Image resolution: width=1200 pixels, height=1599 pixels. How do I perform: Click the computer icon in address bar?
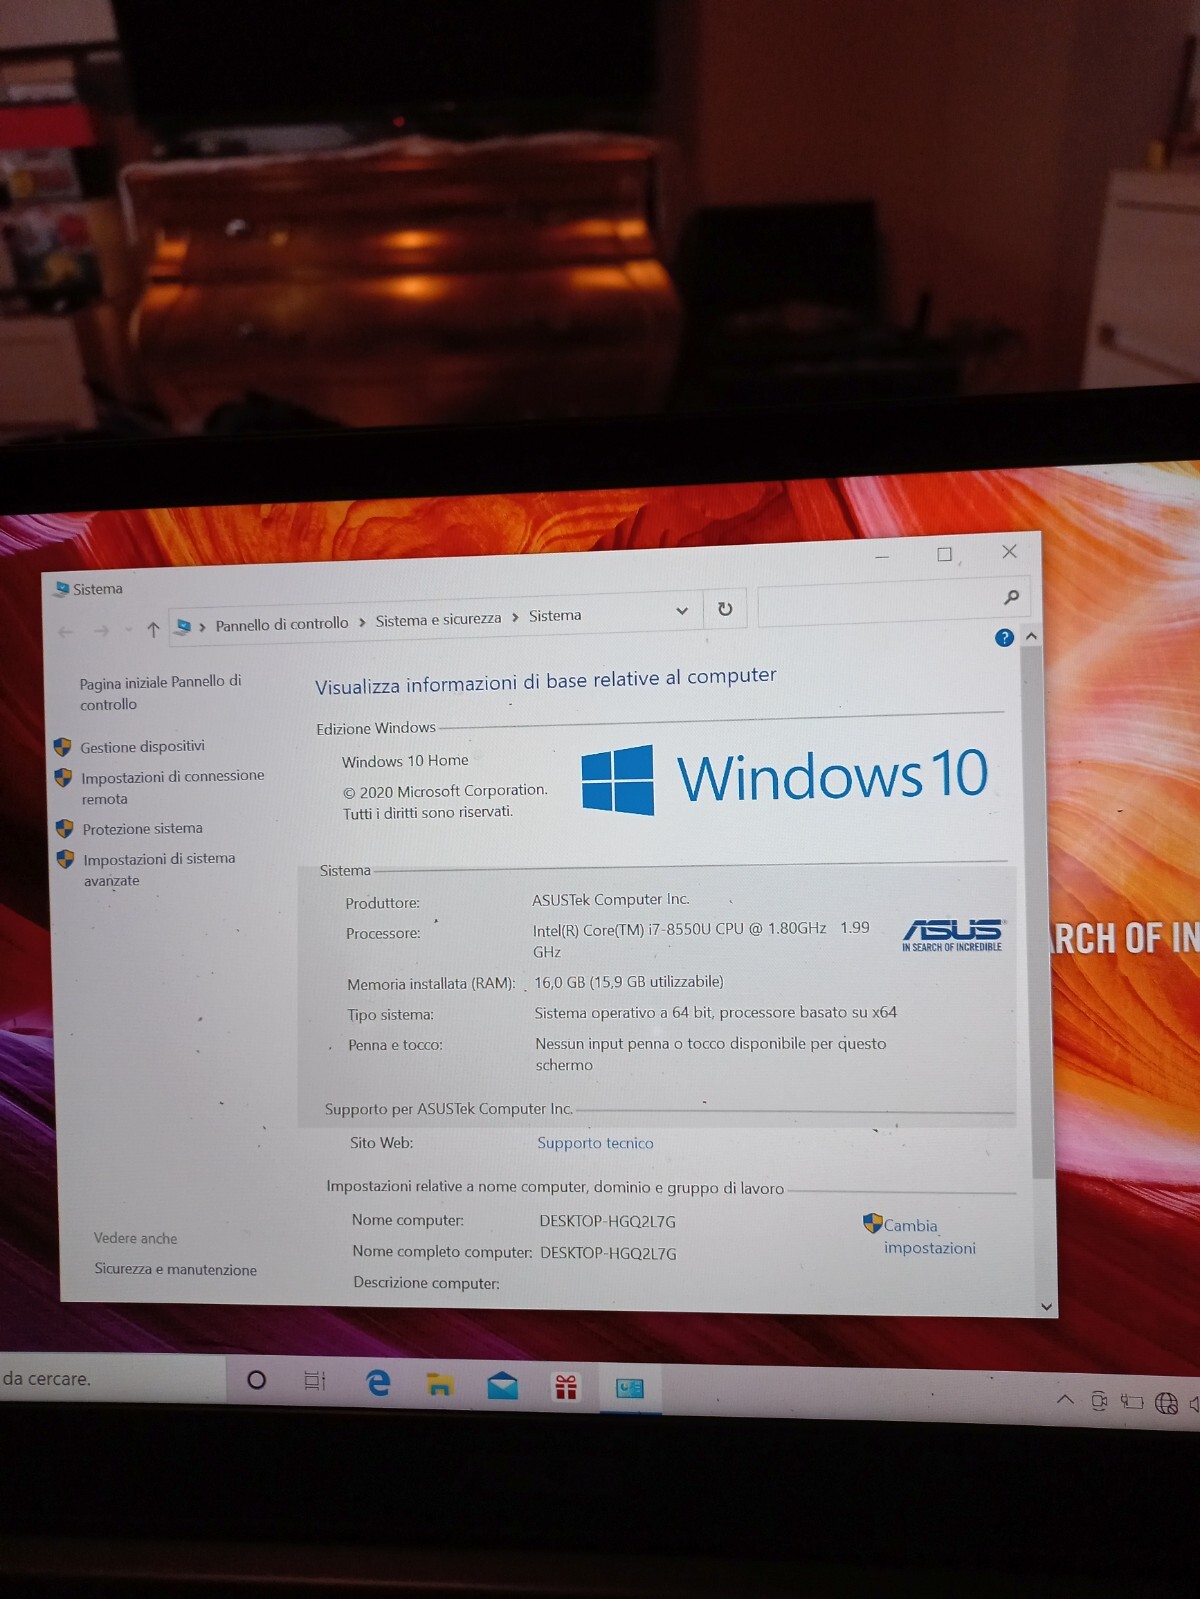tap(183, 627)
